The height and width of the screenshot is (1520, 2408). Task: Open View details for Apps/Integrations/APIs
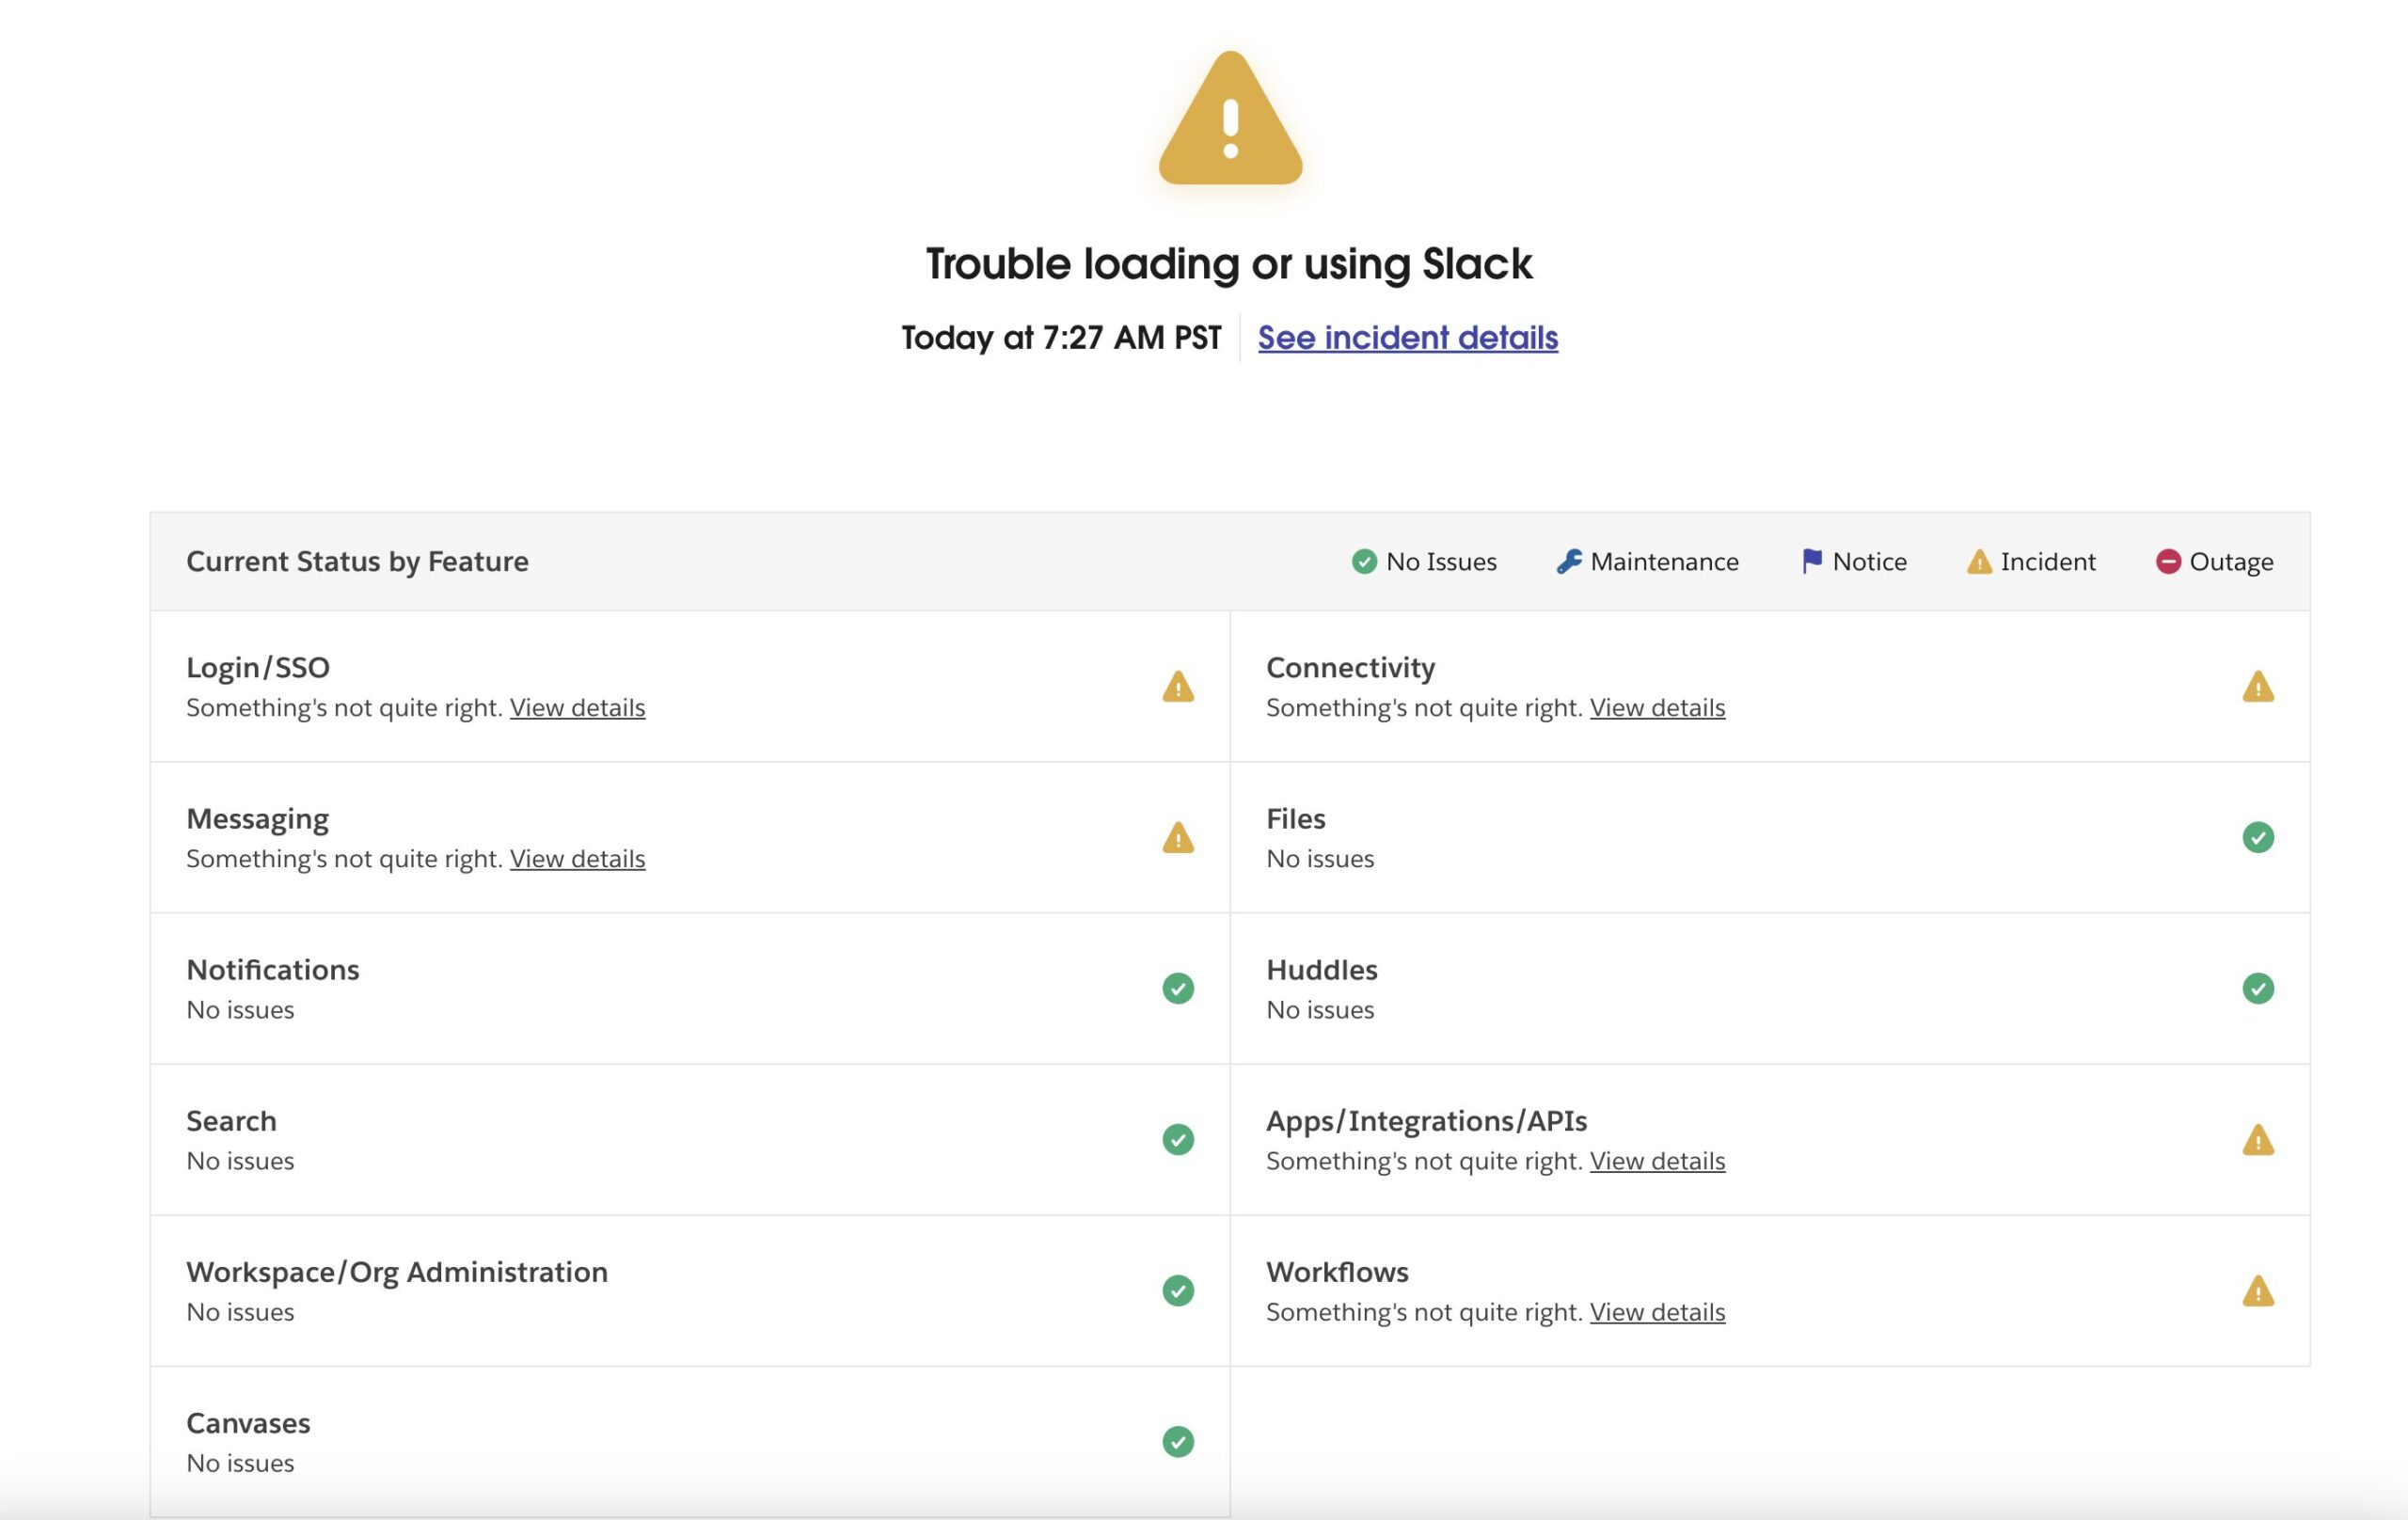click(x=1657, y=1161)
